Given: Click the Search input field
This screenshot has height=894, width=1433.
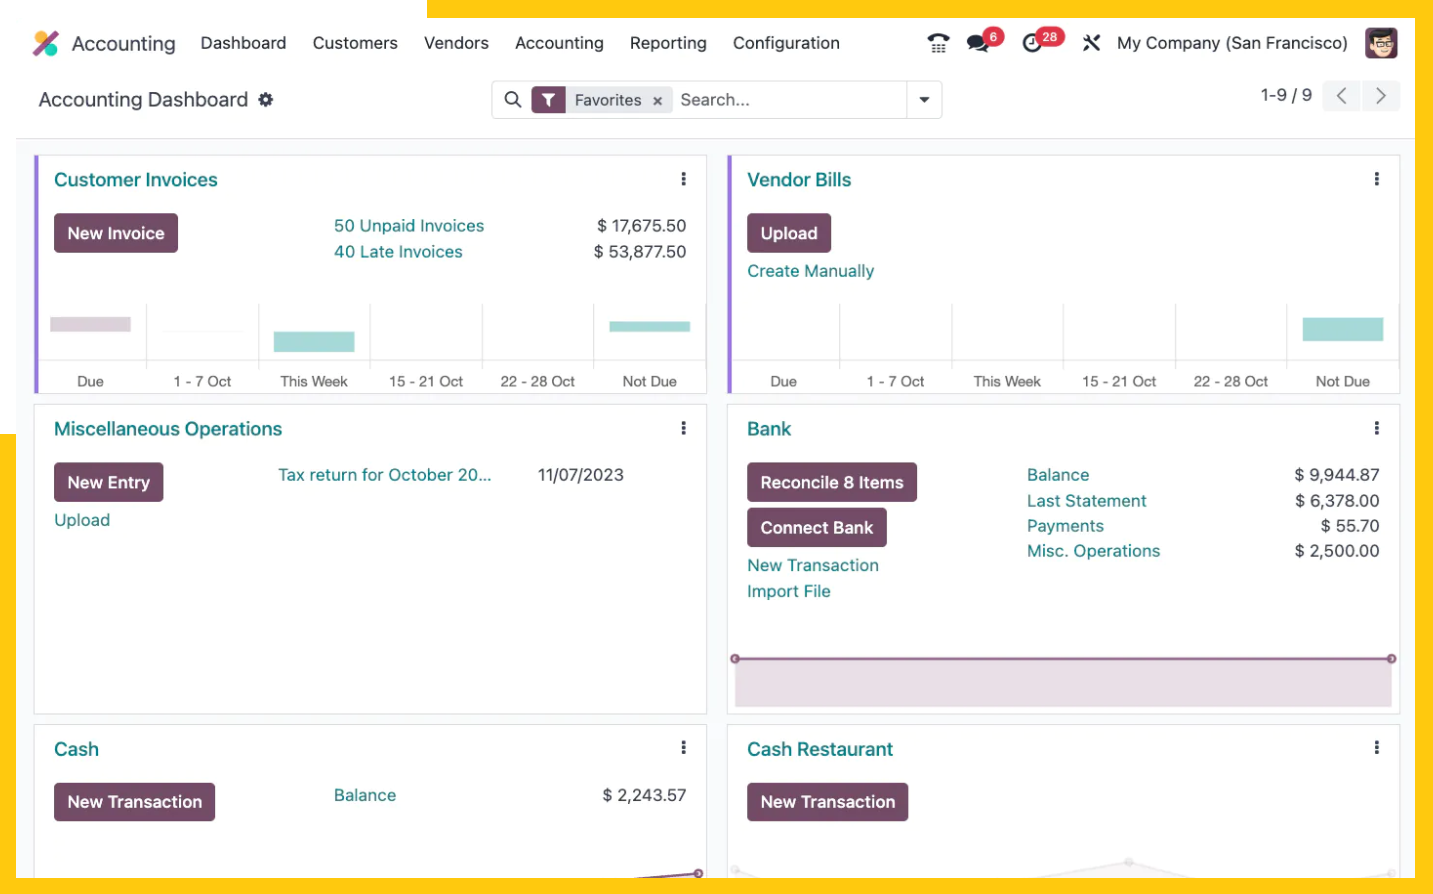Looking at the screenshot, I should 788,100.
